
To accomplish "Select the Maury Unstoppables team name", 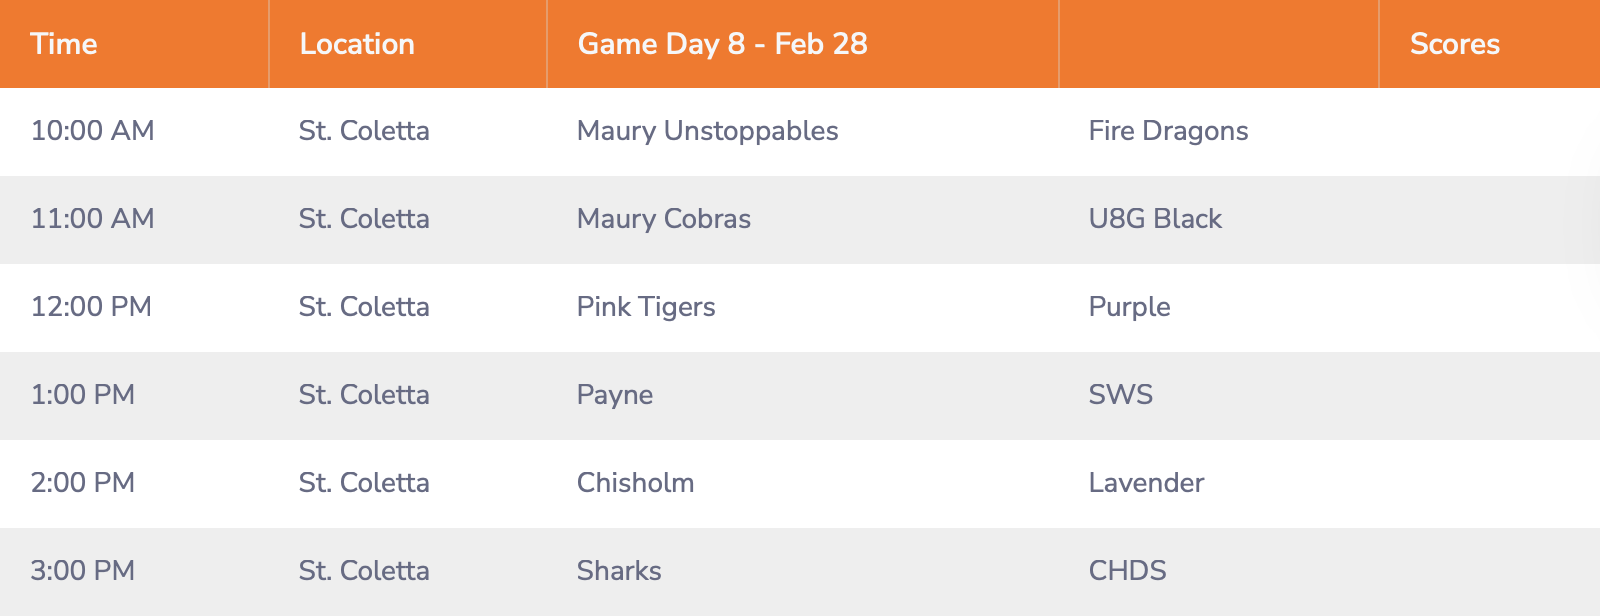I will [x=708, y=131].
